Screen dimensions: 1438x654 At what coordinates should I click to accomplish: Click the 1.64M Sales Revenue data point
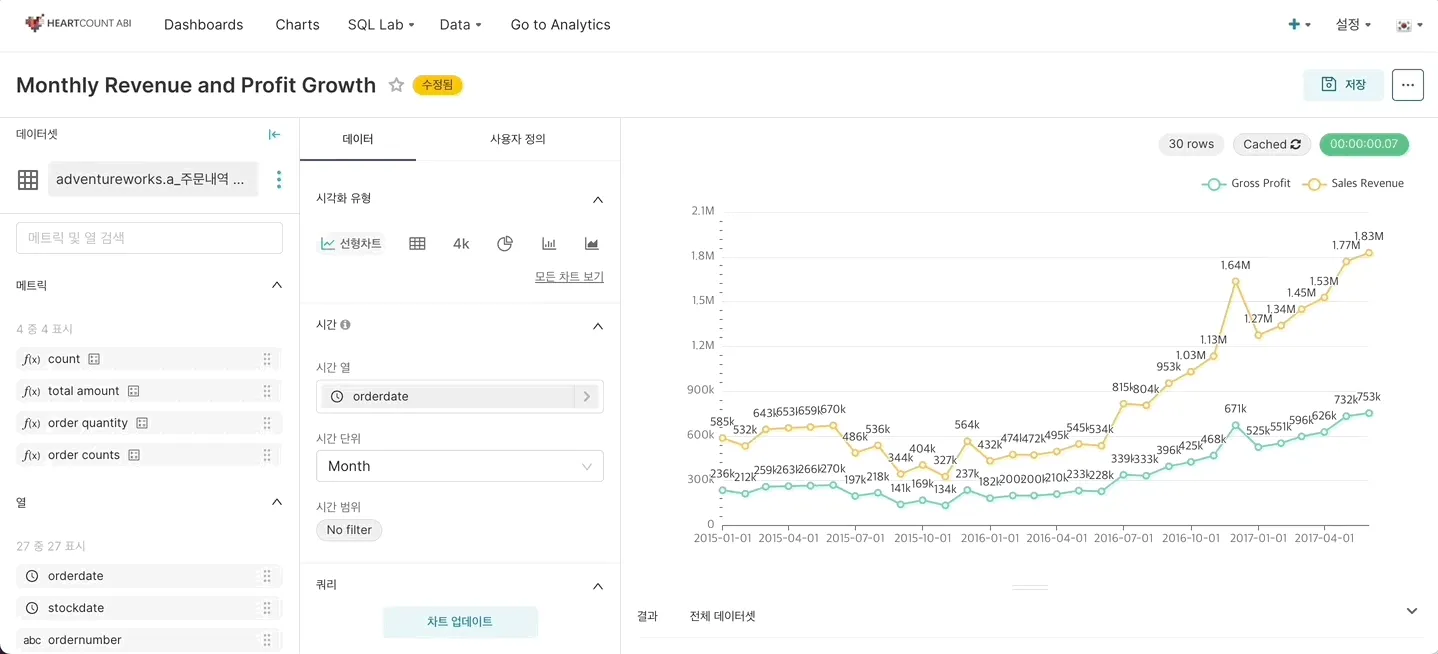(1236, 282)
